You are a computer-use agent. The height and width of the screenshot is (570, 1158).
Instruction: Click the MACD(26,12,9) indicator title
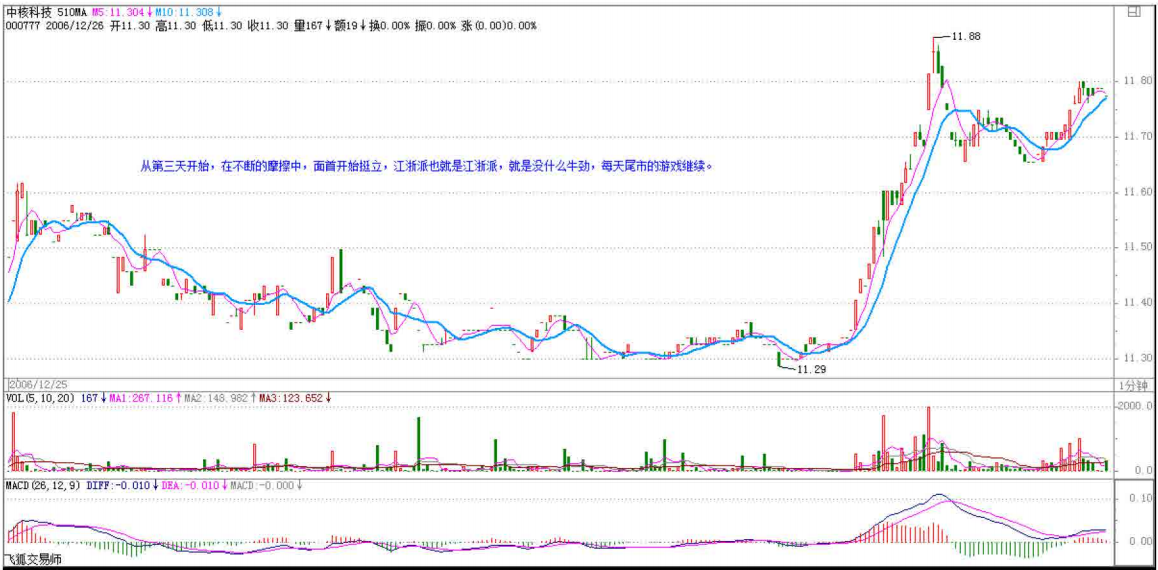[x=44, y=485]
